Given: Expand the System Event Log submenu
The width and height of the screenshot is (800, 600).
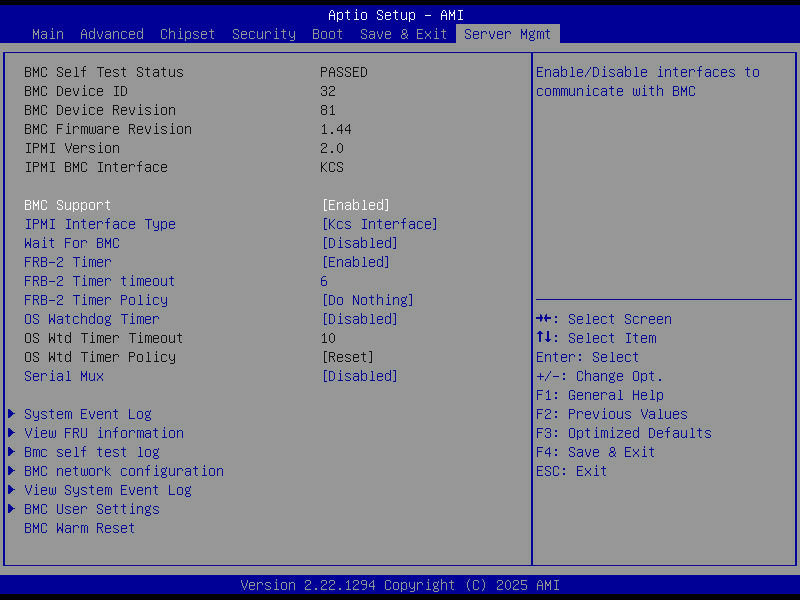Looking at the screenshot, I should pyautogui.click(x=88, y=413).
